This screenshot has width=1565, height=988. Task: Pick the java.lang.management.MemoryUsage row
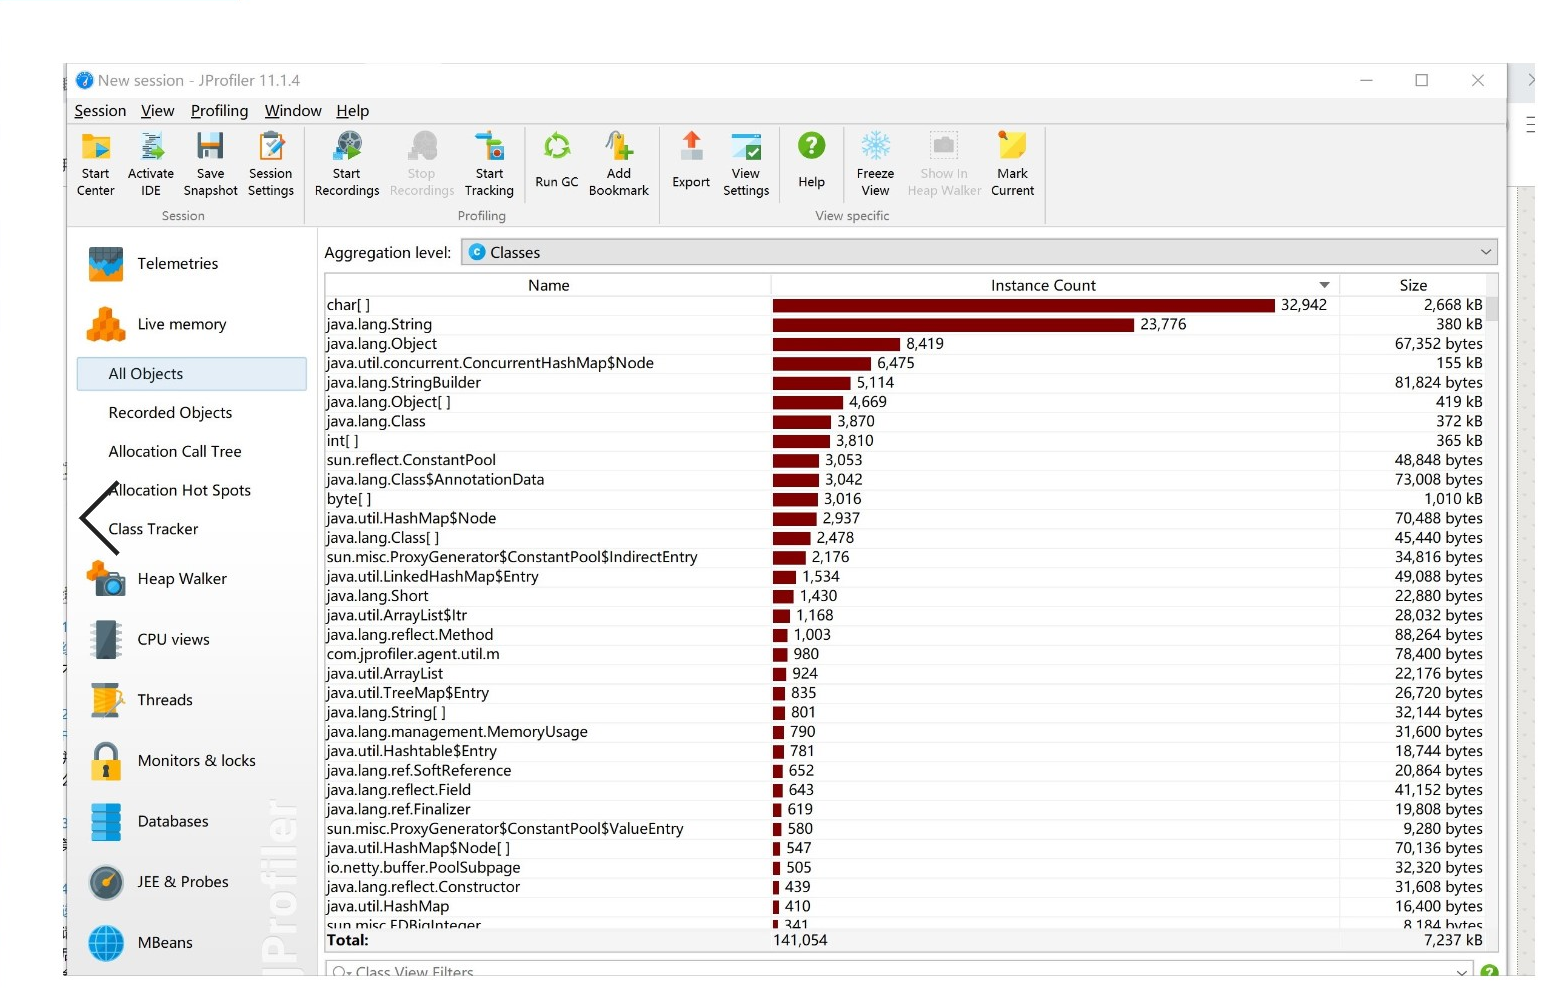(x=905, y=732)
